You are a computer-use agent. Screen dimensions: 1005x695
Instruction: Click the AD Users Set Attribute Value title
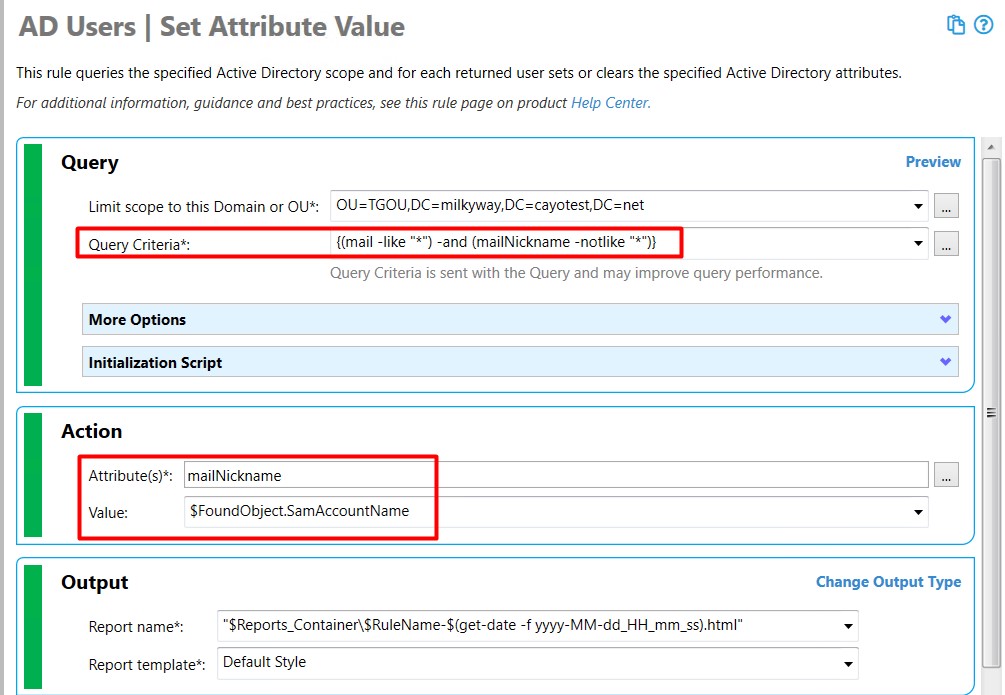pos(212,27)
